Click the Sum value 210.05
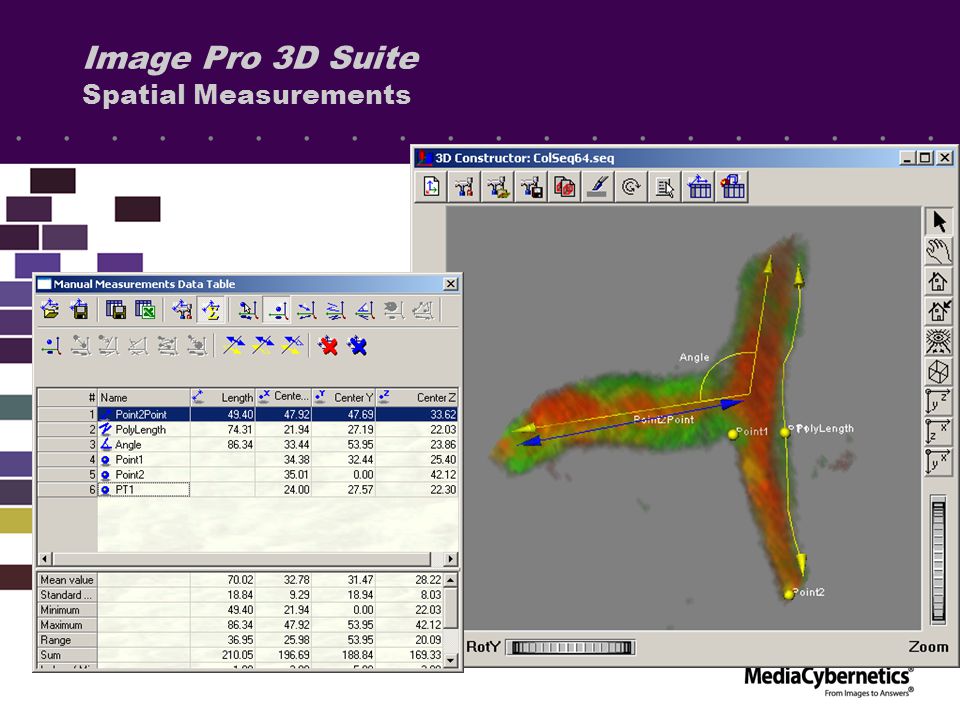 pyautogui.click(x=237, y=655)
